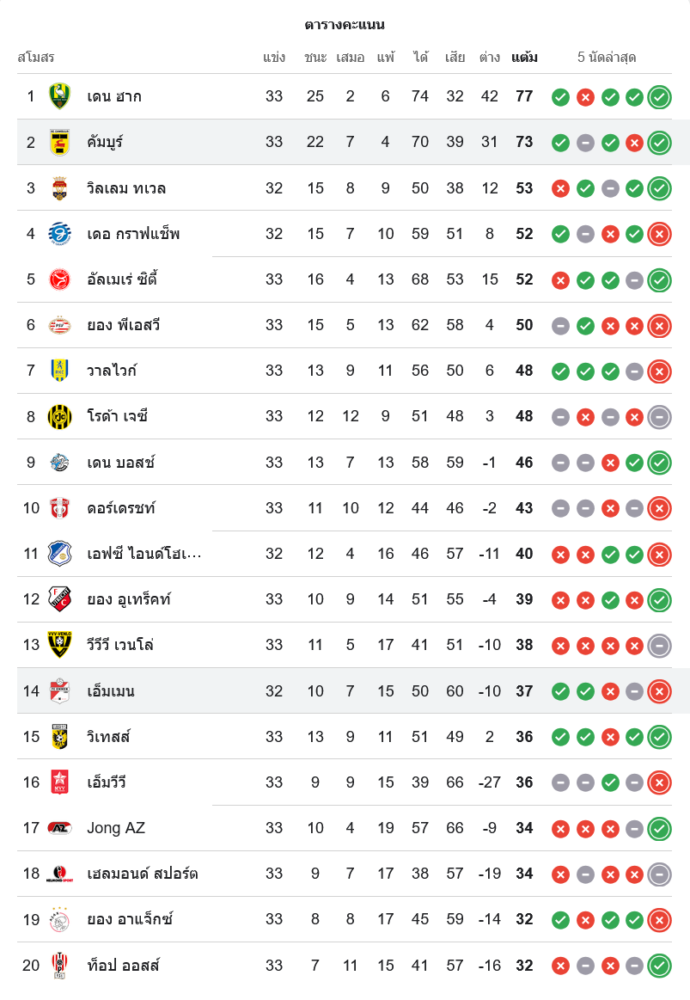690x1000 pixels.
Task: Click the ต่าง goal difference header
Action: pos(489,57)
